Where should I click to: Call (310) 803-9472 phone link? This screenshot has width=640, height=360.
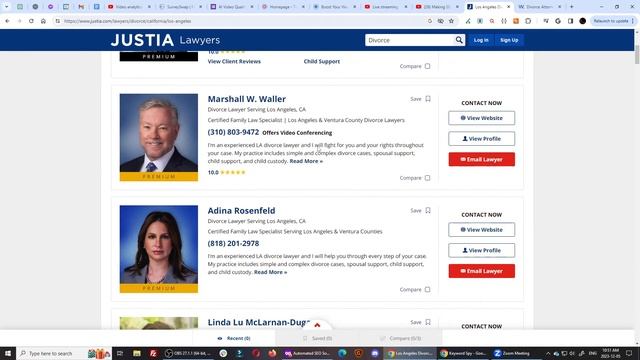tap(233, 132)
